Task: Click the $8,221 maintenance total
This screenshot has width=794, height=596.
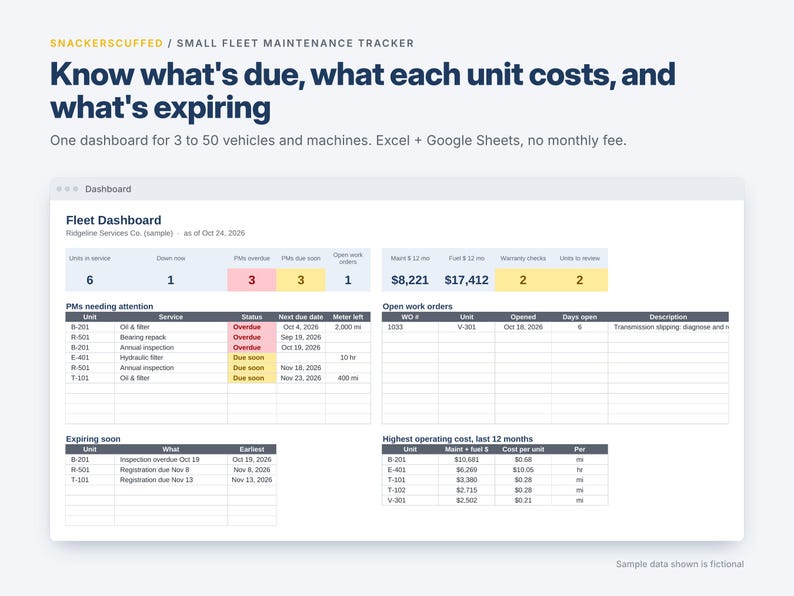Action: [410, 280]
